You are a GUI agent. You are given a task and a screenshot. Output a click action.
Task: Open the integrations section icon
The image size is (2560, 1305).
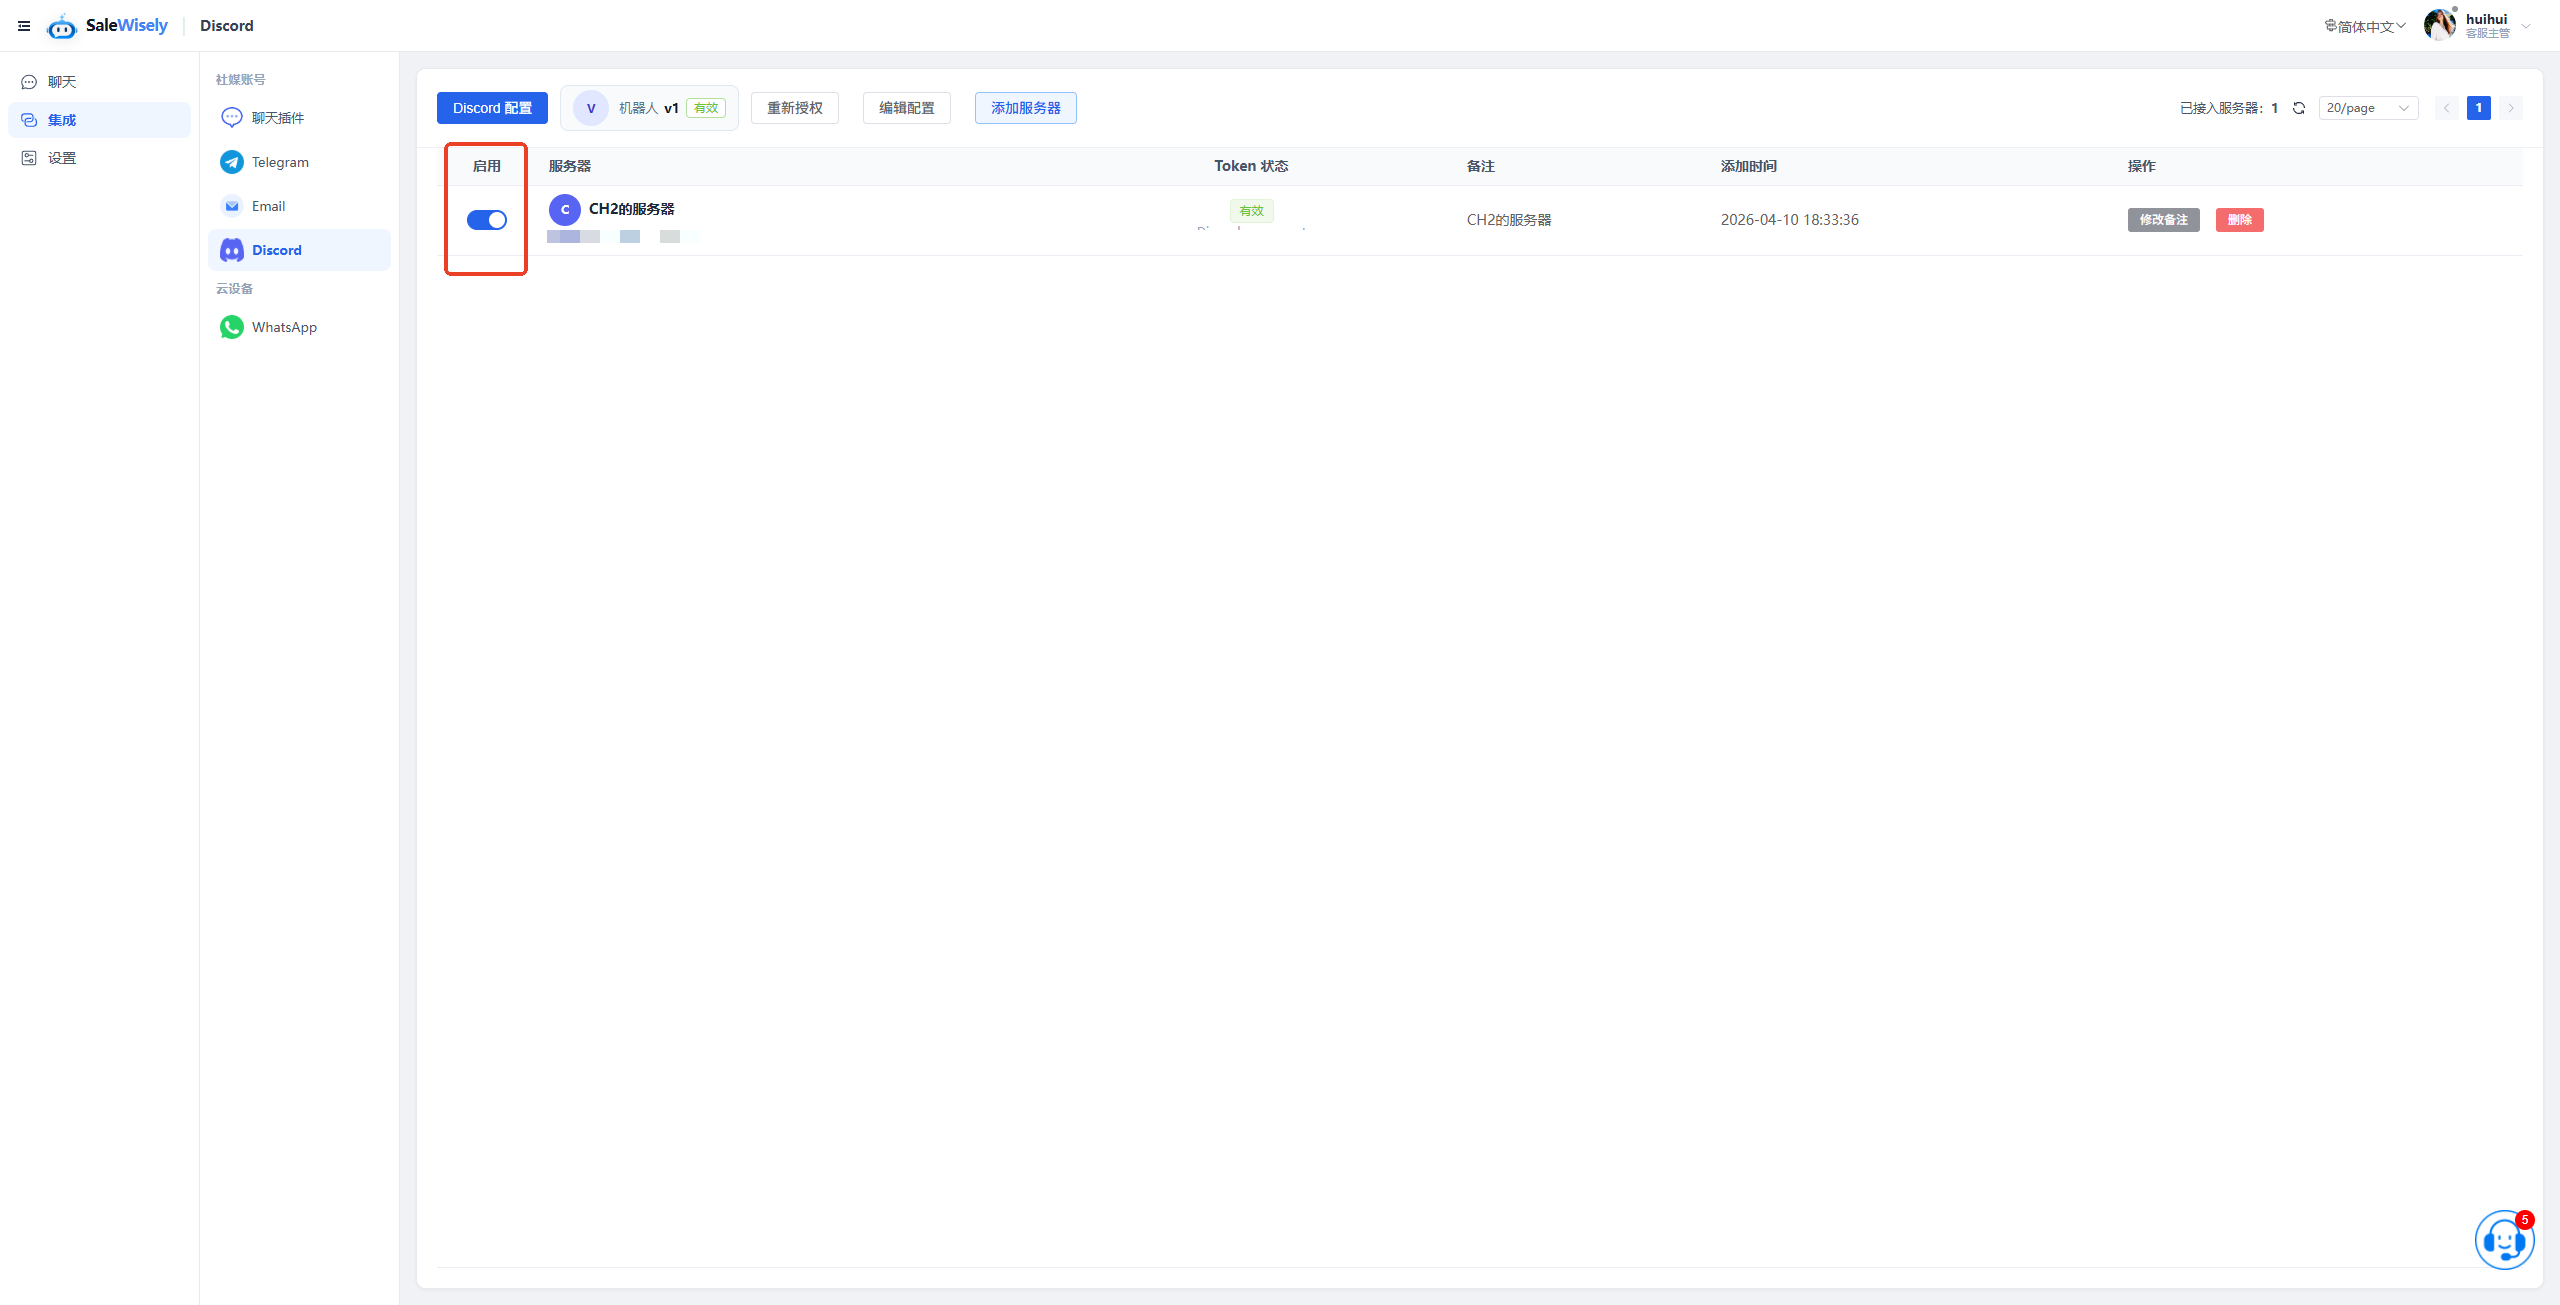point(29,120)
